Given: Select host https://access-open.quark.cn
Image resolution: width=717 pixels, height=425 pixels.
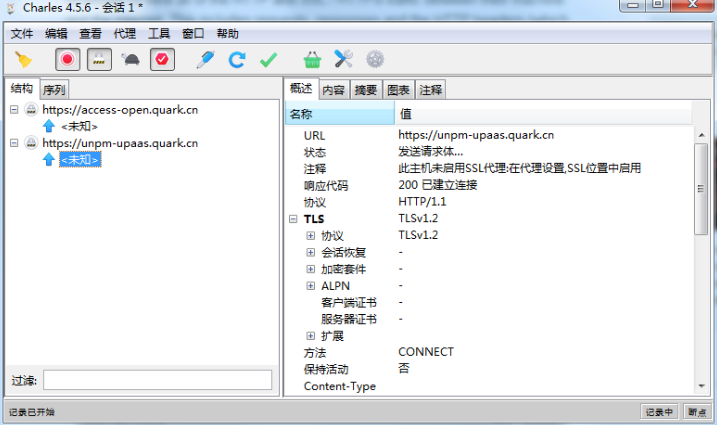Looking at the screenshot, I should coord(120,110).
